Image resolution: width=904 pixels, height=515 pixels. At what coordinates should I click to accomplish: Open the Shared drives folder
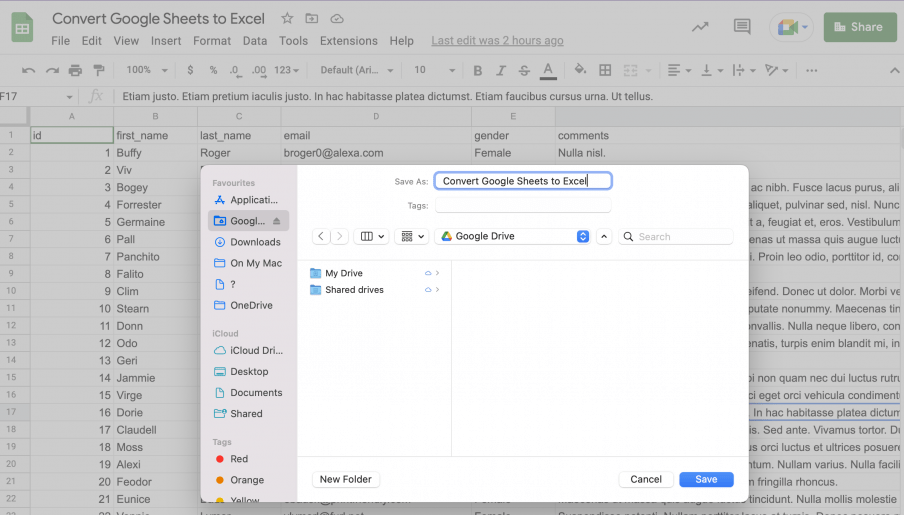374,290
